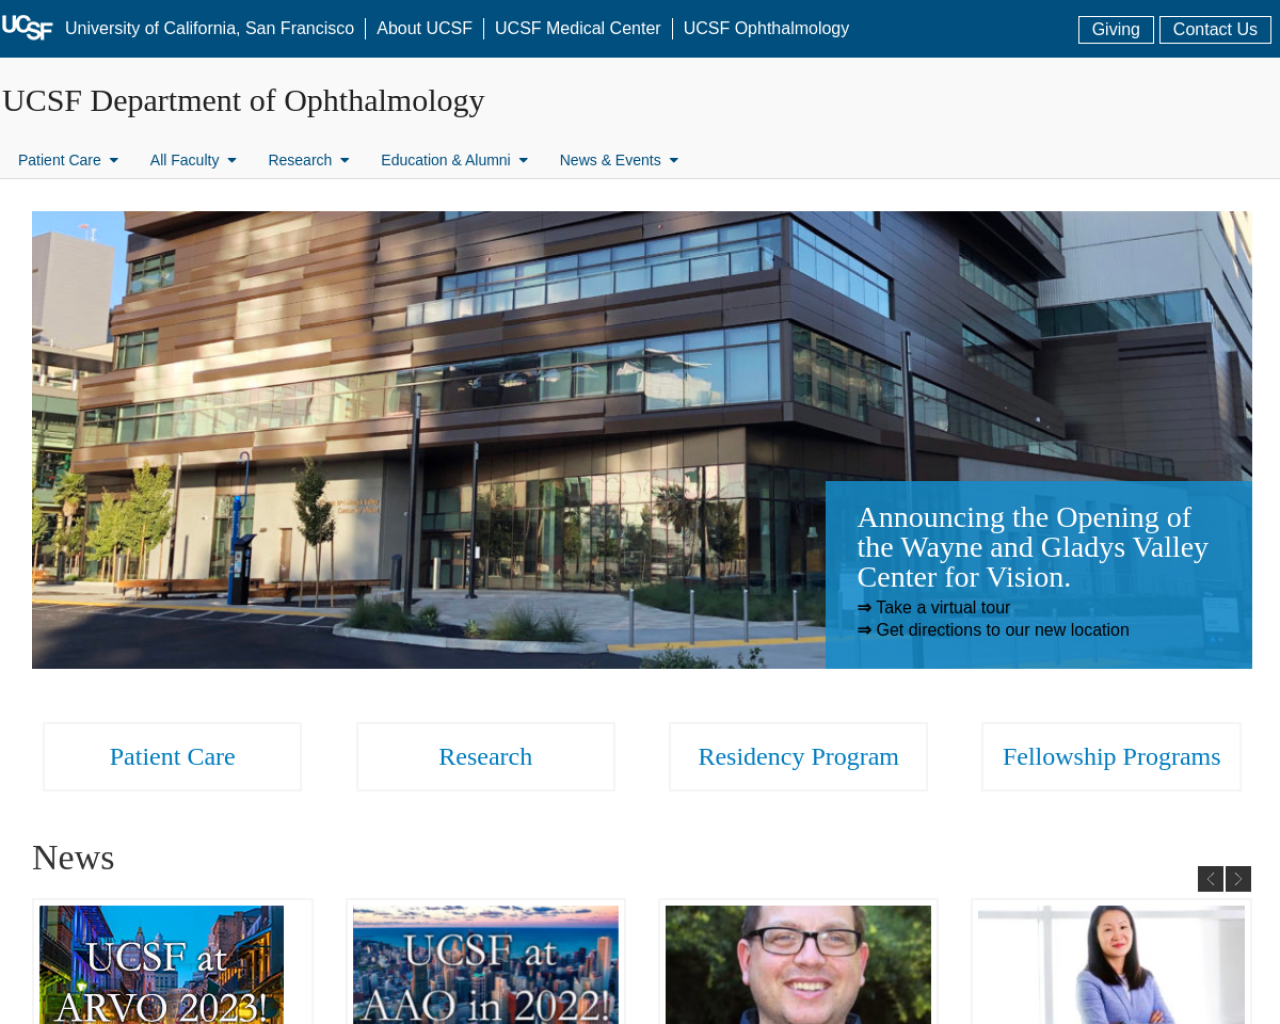Image resolution: width=1280 pixels, height=1024 pixels.
Task: Expand the All Faculty dropdown menu
Action: pyautogui.click(x=193, y=160)
